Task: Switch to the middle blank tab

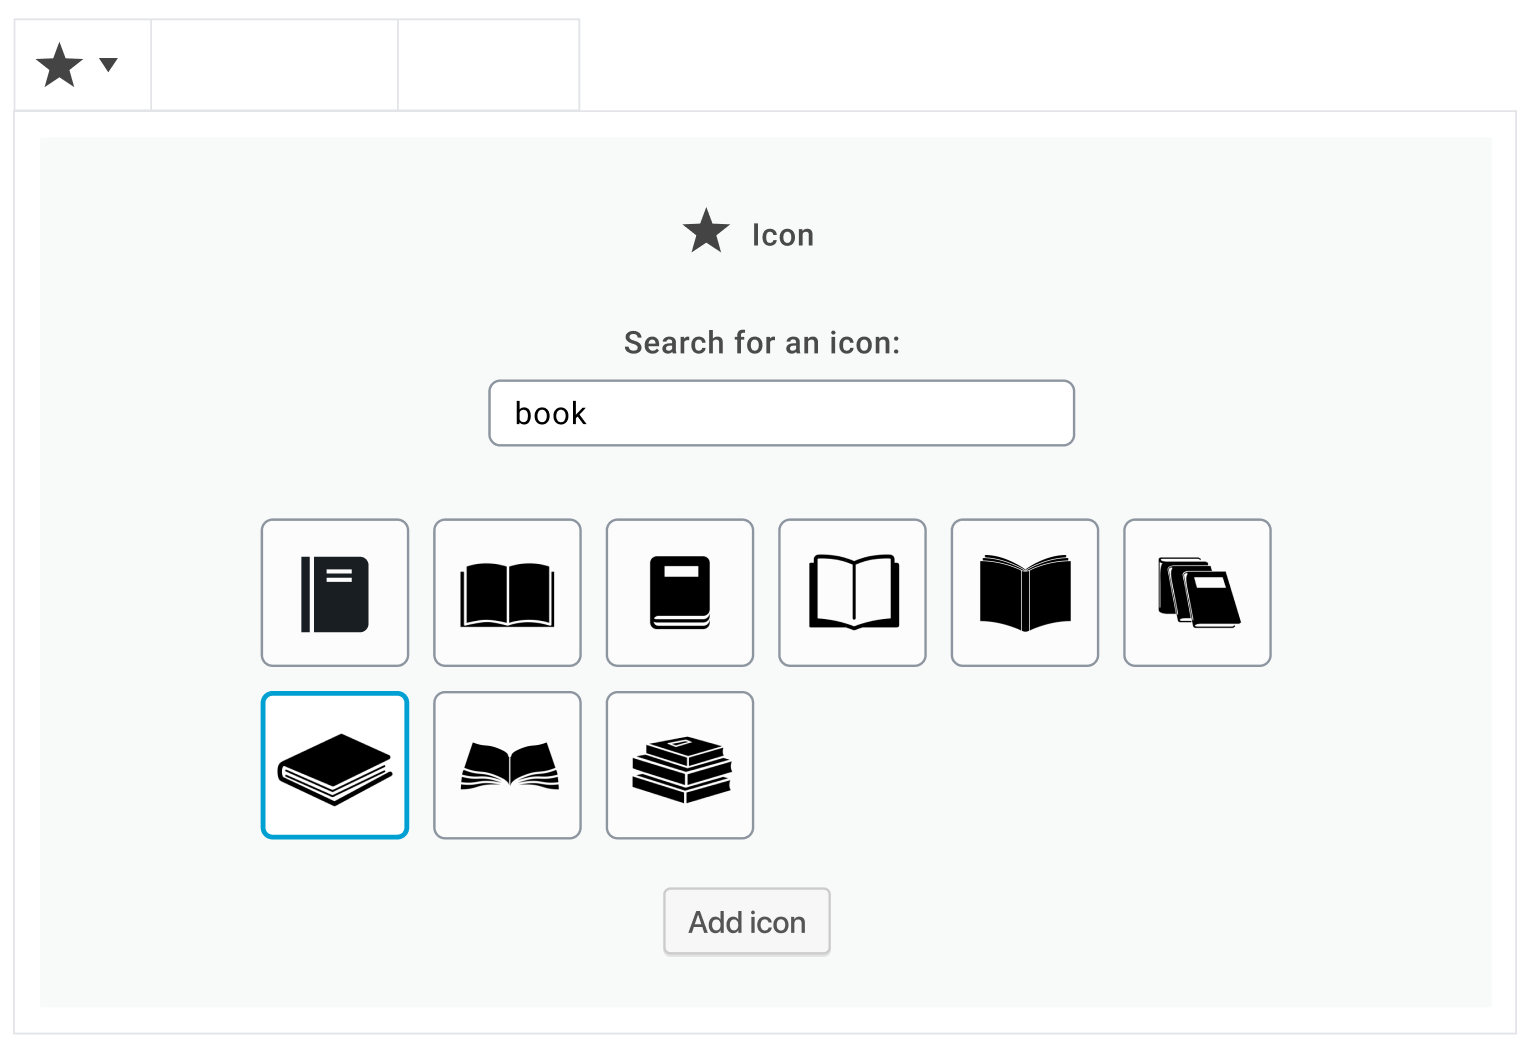Action: point(274,63)
